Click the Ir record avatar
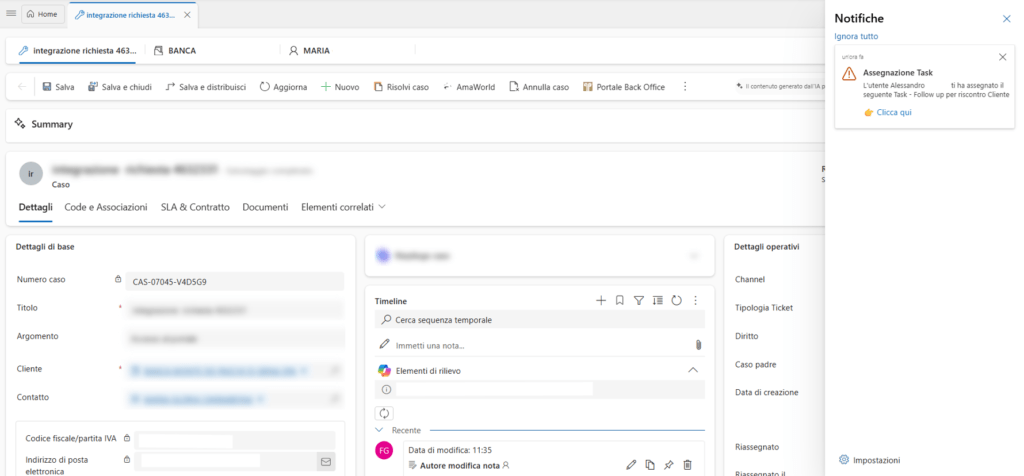The image size is (1024, 476). 31,174
